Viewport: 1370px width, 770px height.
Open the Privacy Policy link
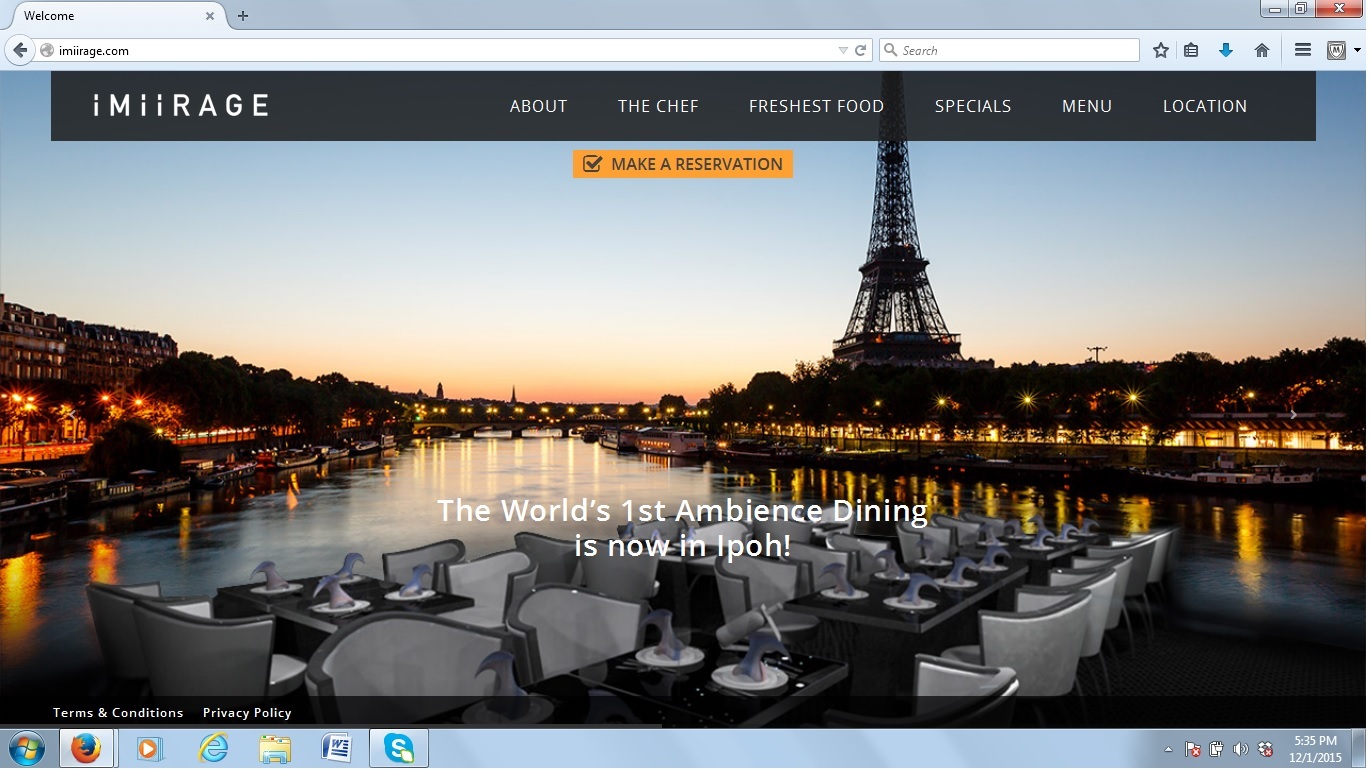click(247, 713)
